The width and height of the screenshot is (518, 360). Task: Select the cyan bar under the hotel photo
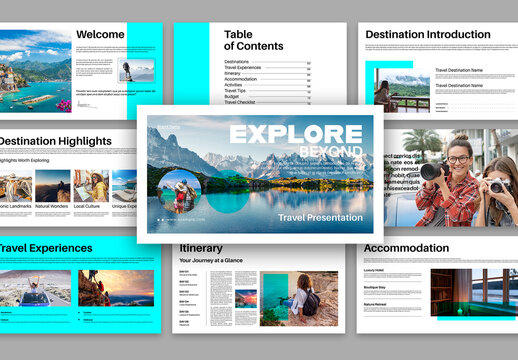click(476, 318)
